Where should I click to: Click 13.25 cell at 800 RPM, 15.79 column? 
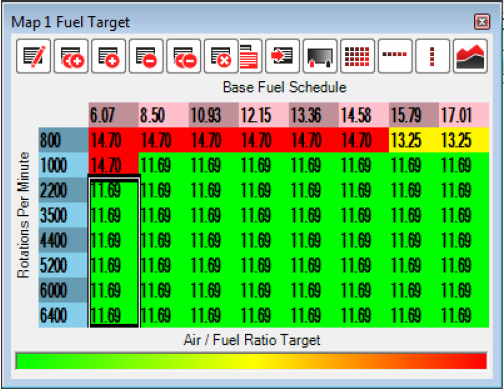point(414,140)
